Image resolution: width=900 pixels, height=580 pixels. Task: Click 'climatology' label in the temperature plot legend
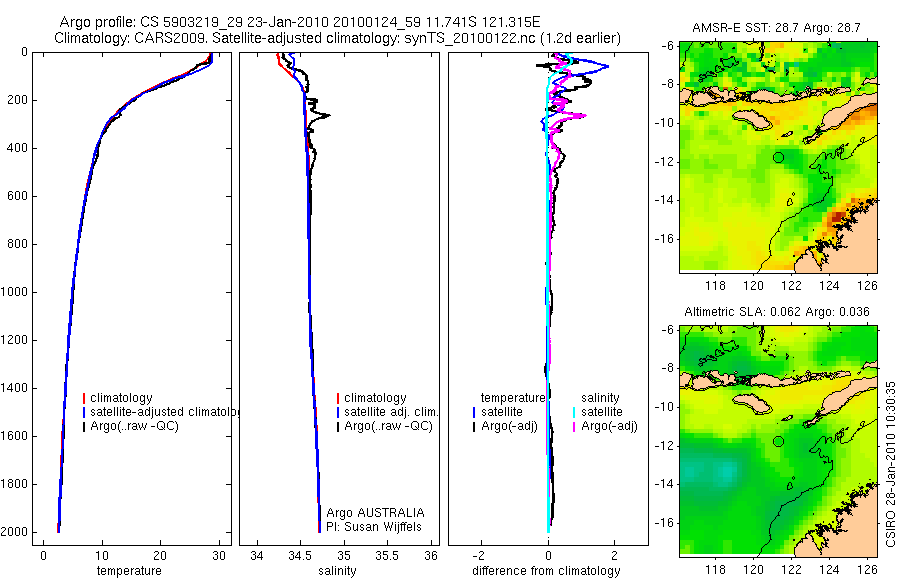pyautogui.click(x=121, y=398)
